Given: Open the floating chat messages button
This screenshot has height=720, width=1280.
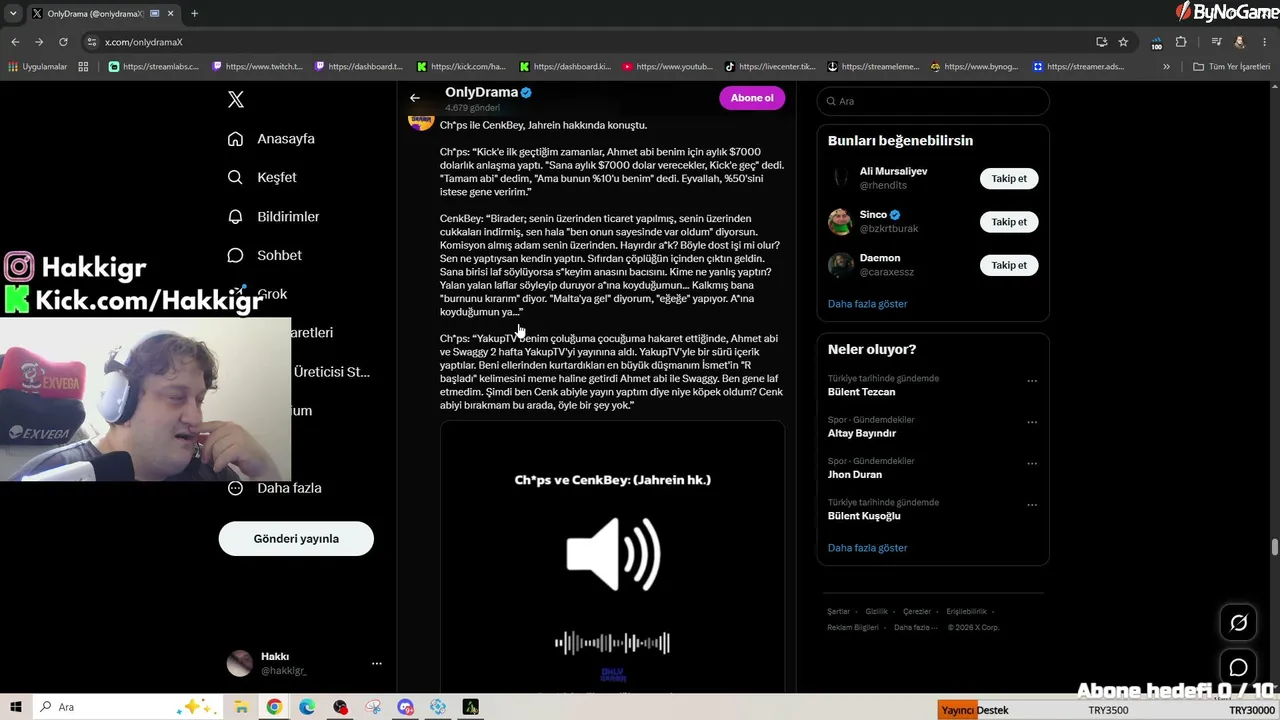Looking at the screenshot, I should pyautogui.click(x=1238, y=668).
